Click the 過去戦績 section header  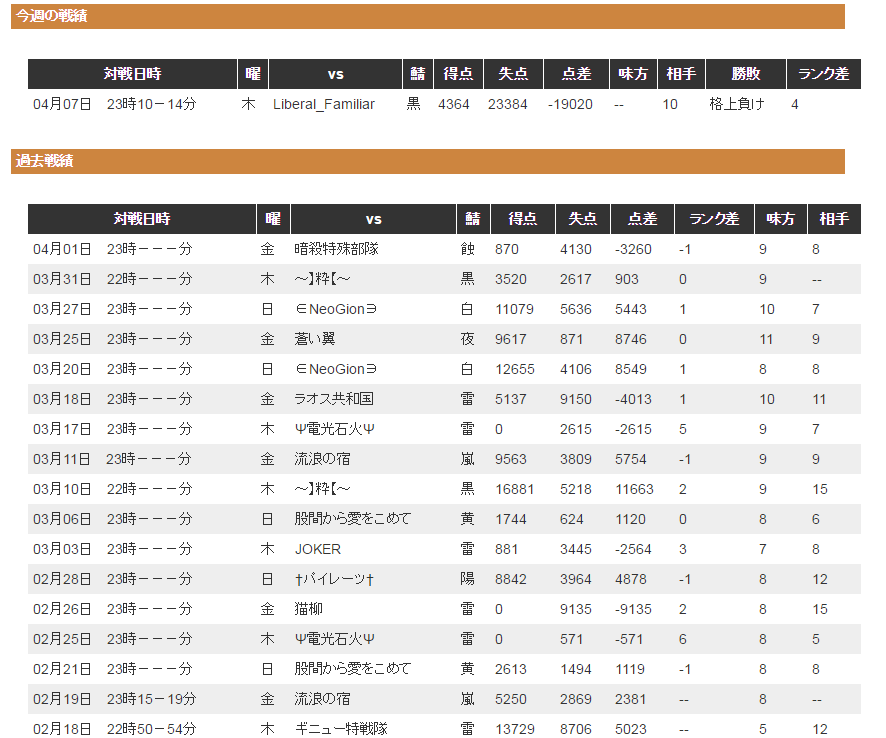(x=428, y=161)
